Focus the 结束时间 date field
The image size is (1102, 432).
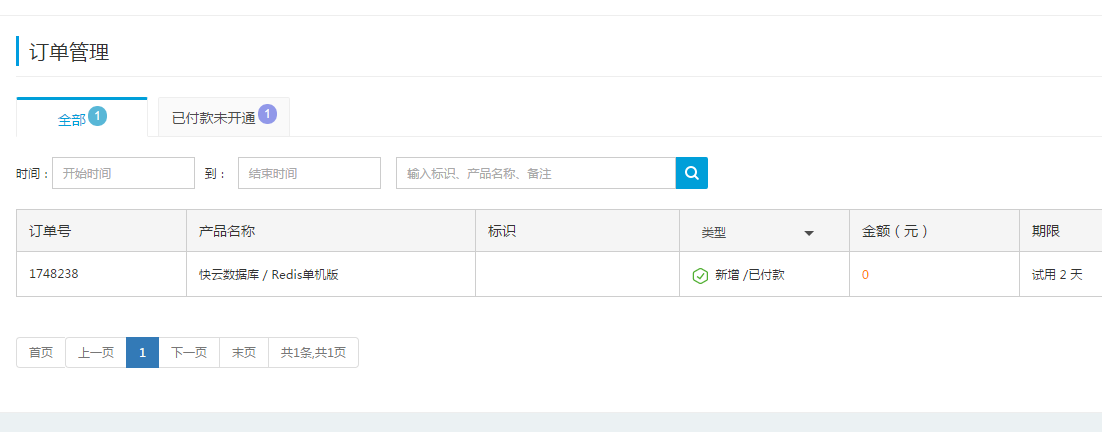tap(309, 173)
